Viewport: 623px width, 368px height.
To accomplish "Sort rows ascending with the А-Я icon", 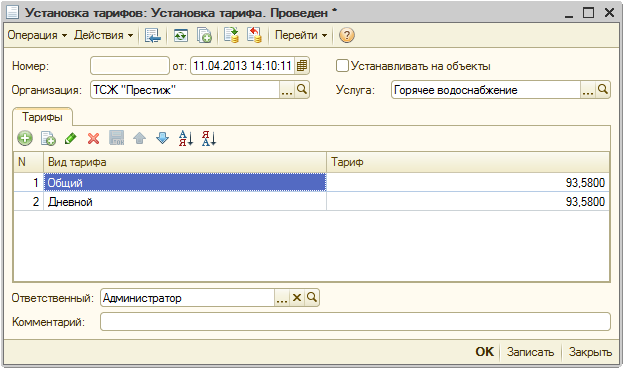I will [x=186, y=138].
